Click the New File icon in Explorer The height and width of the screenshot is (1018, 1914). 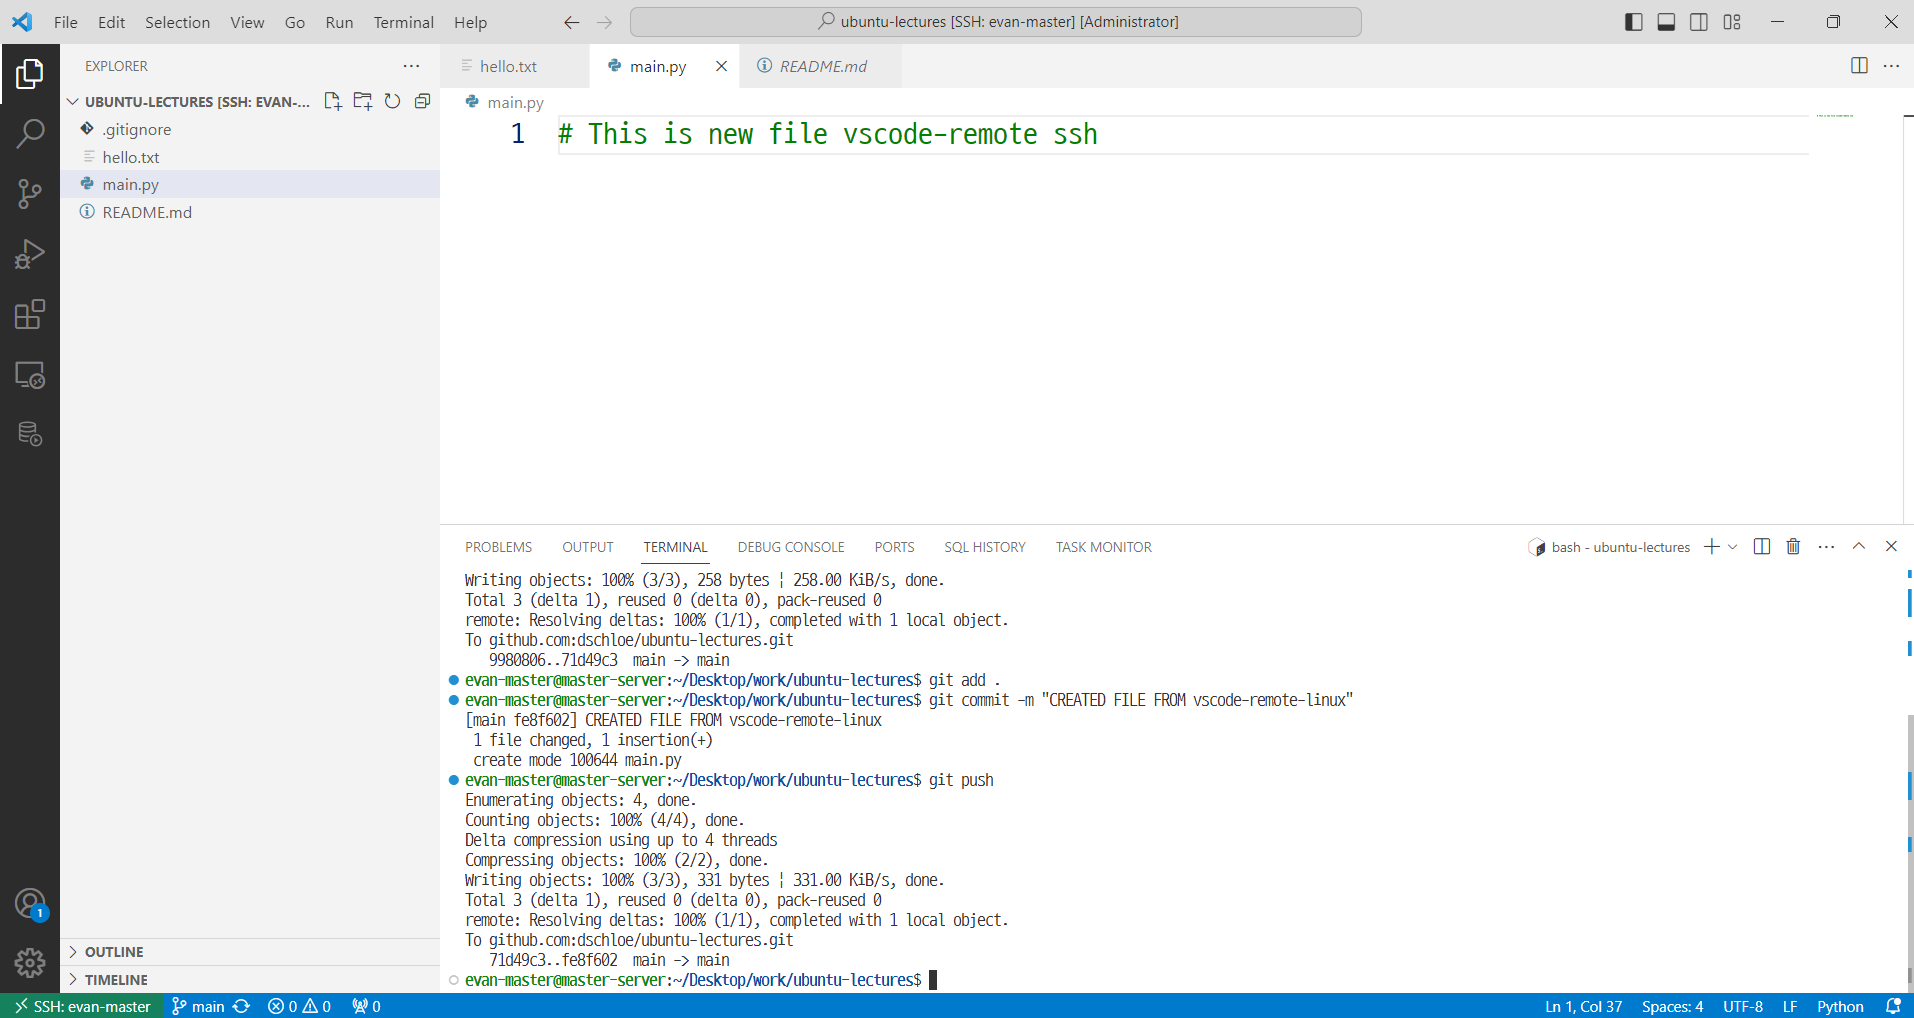tap(333, 101)
